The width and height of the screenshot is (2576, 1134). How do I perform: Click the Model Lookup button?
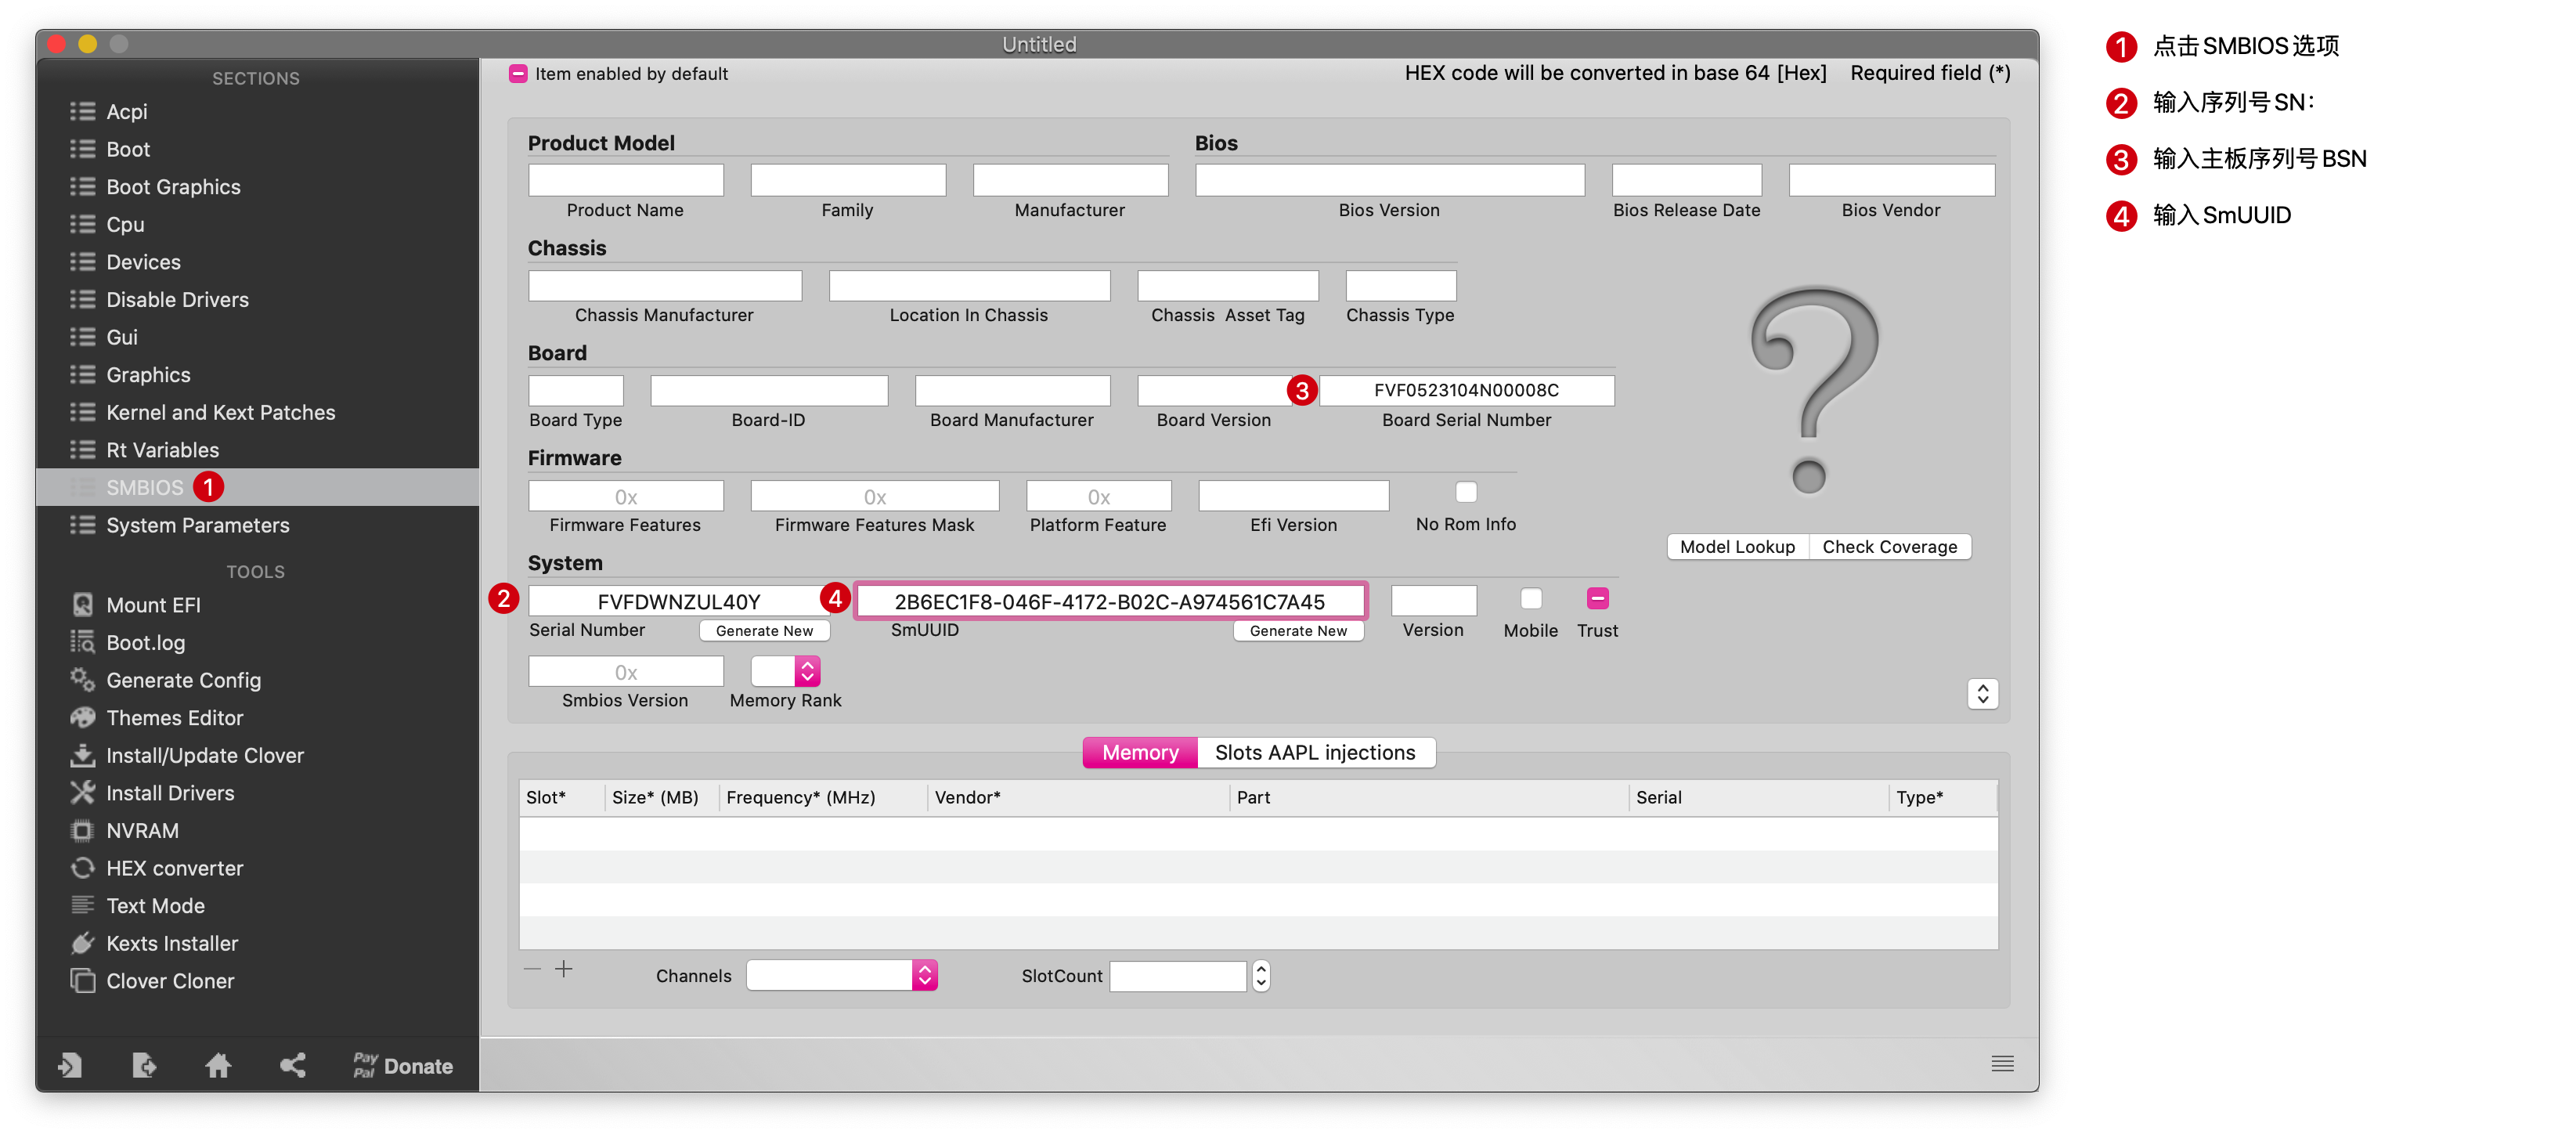(x=1737, y=546)
